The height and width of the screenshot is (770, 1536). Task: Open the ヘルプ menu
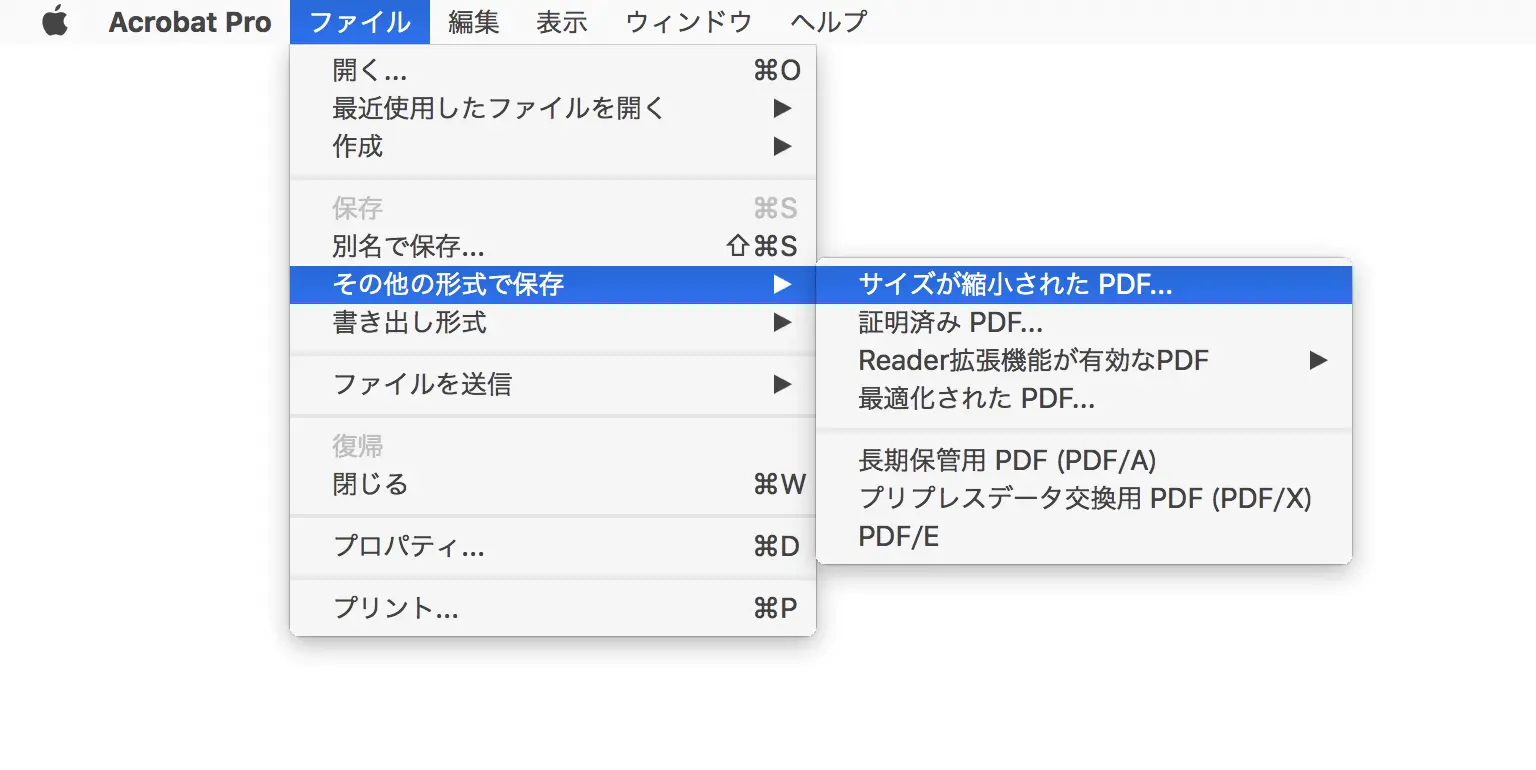828,22
